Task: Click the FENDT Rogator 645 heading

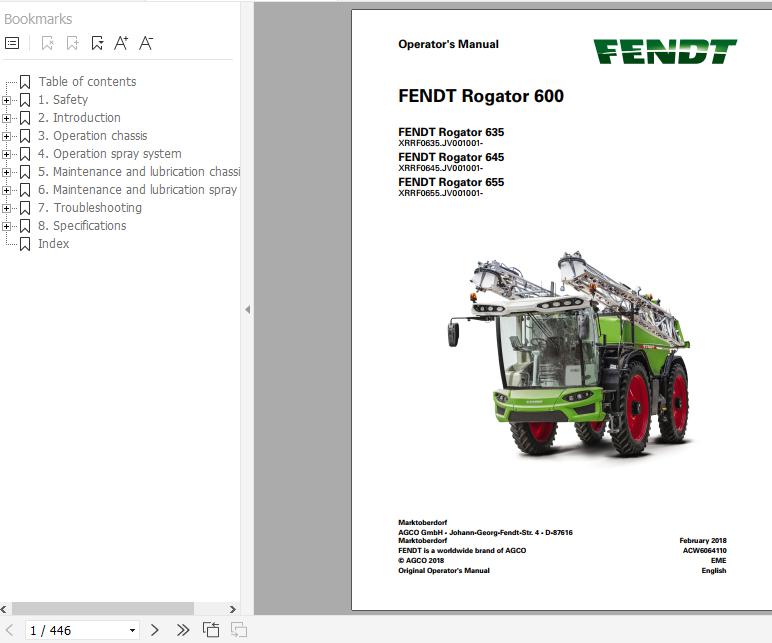Action: tap(451, 157)
